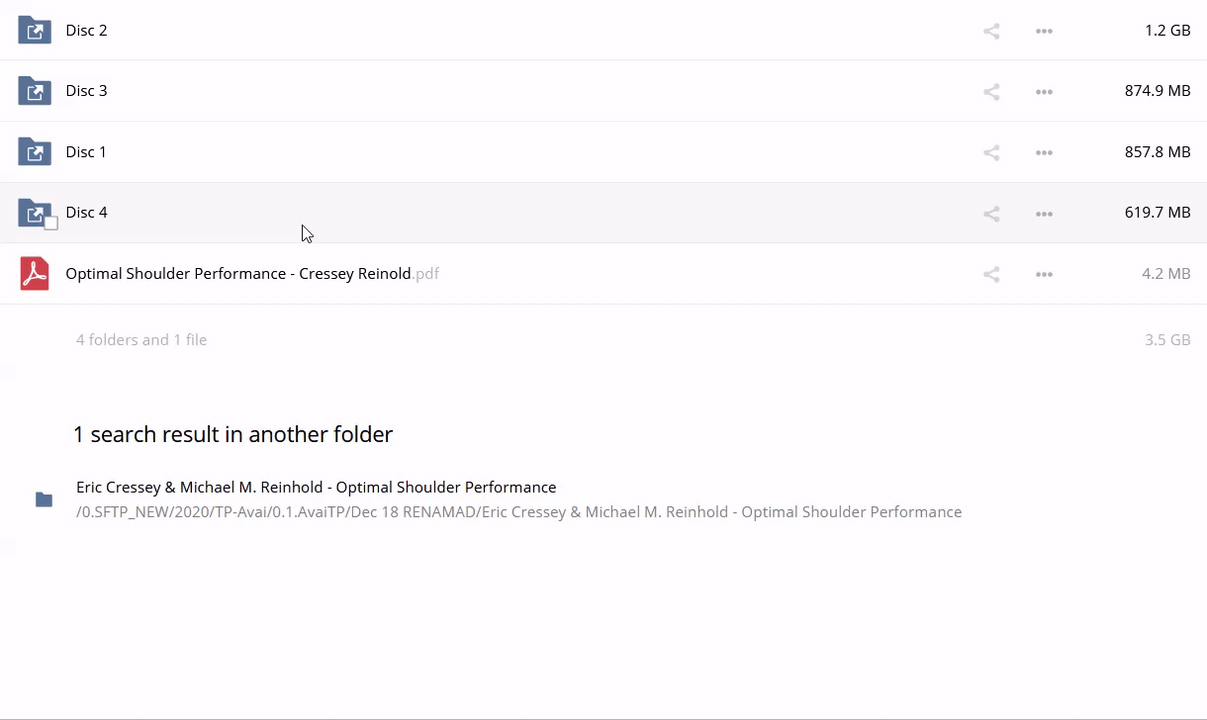Open the Disc 4 folder name
The width and height of the screenshot is (1207, 720).
[x=86, y=213]
